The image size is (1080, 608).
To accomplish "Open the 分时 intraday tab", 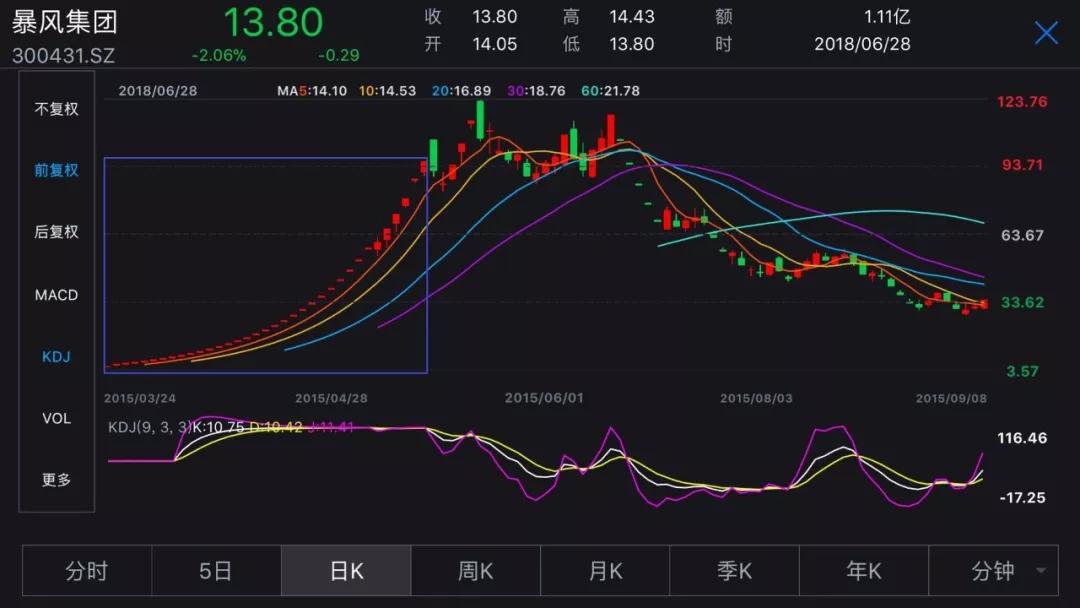I will 87,571.
